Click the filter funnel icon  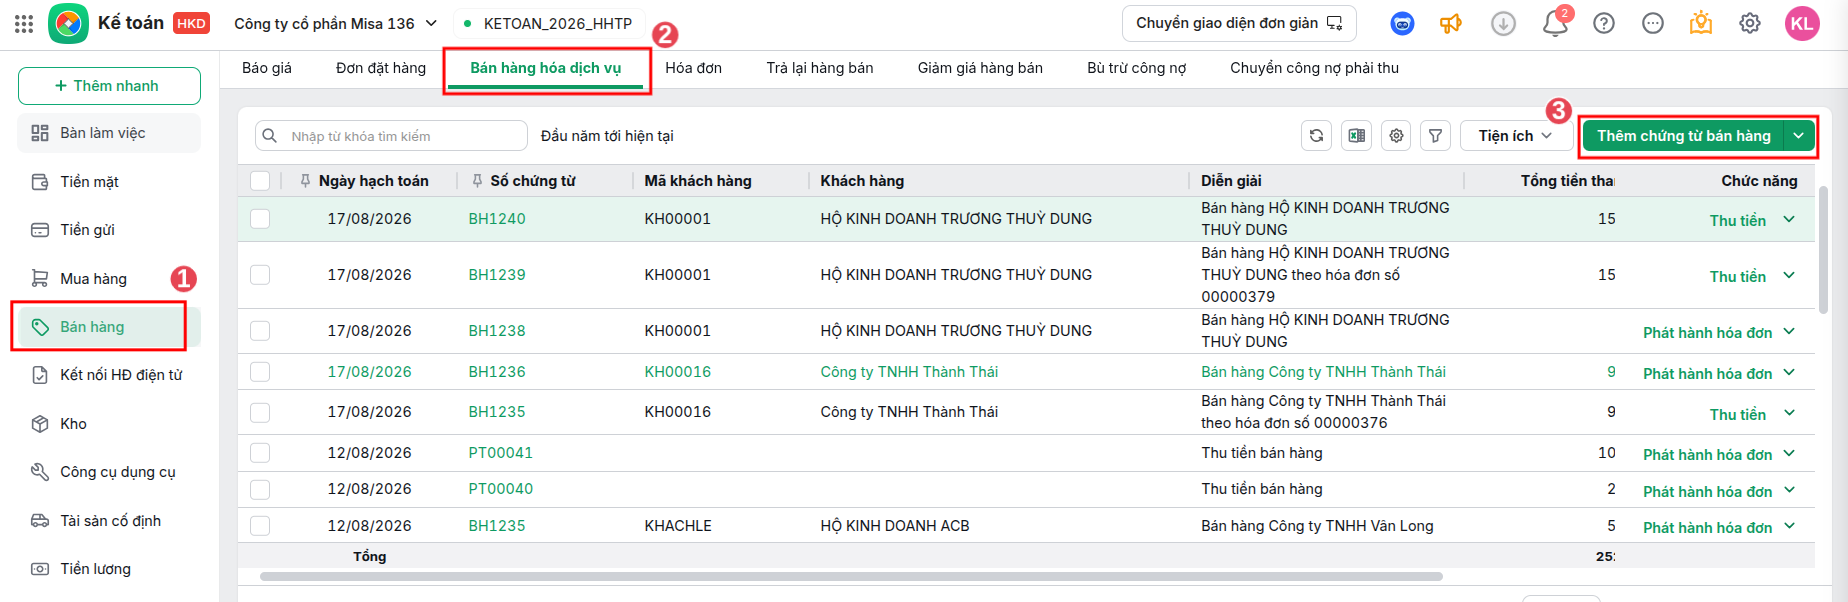pyautogui.click(x=1435, y=136)
